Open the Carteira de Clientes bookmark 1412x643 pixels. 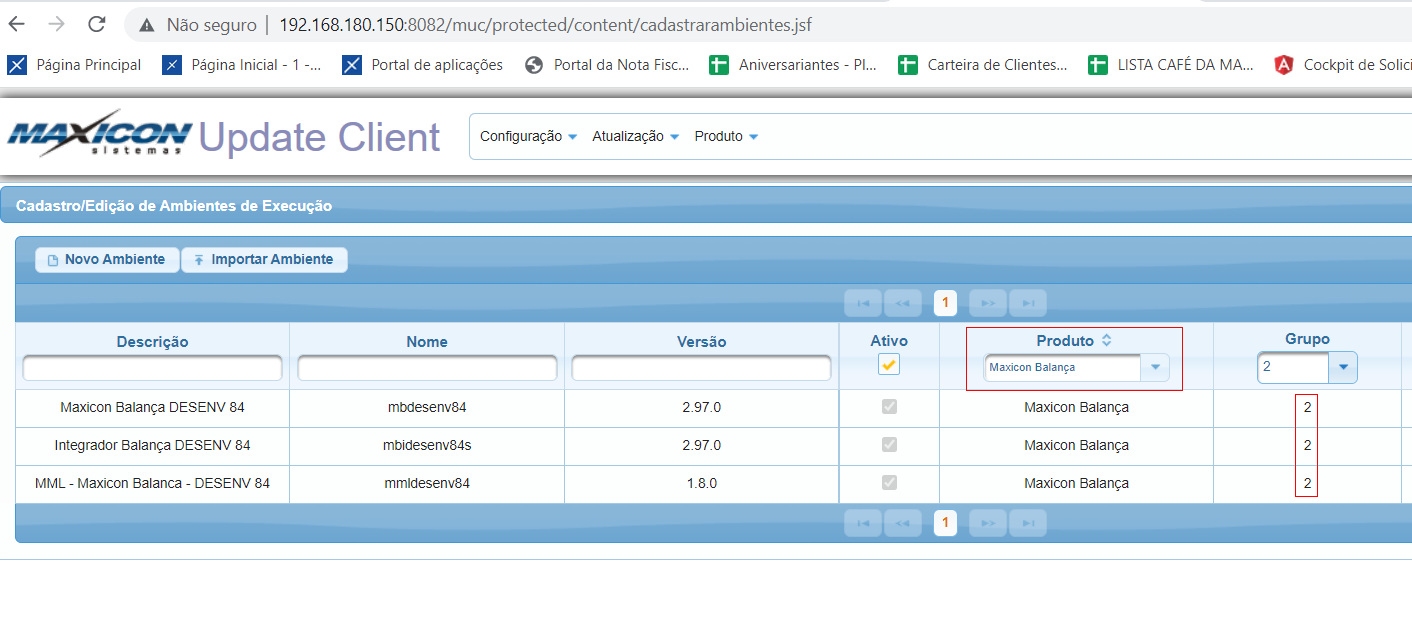(983, 65)
